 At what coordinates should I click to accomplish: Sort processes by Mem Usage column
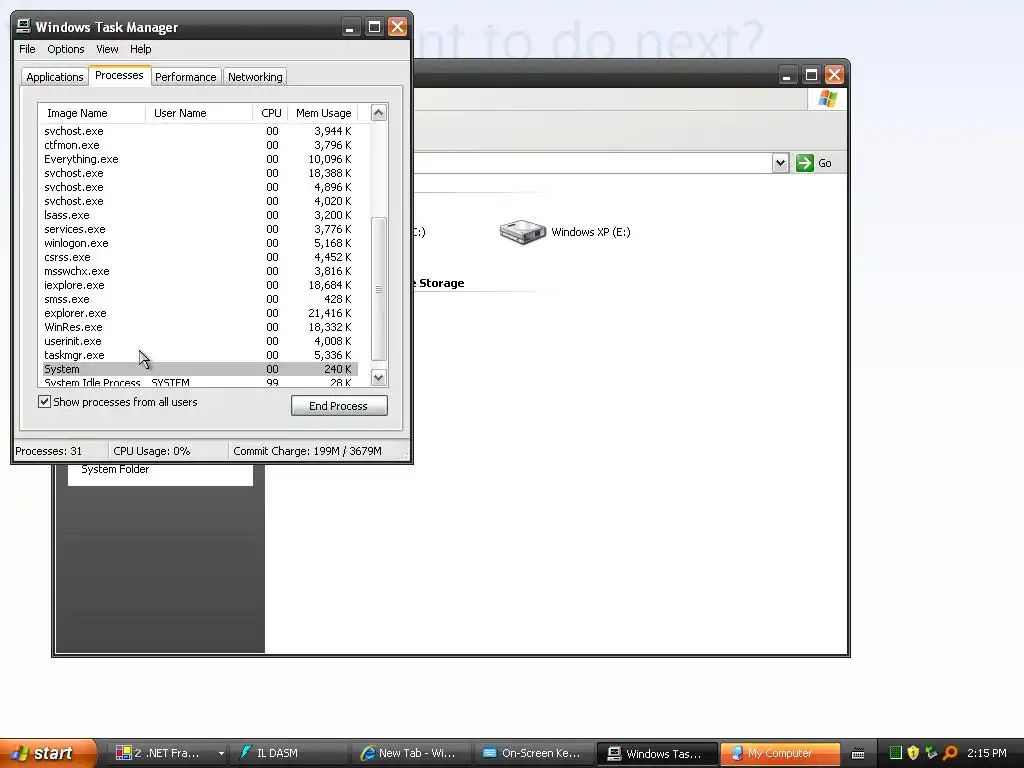[x=323, y=113]
